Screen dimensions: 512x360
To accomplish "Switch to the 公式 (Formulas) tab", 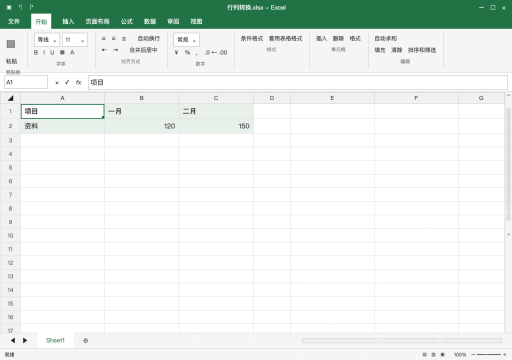I will [127, 22].
